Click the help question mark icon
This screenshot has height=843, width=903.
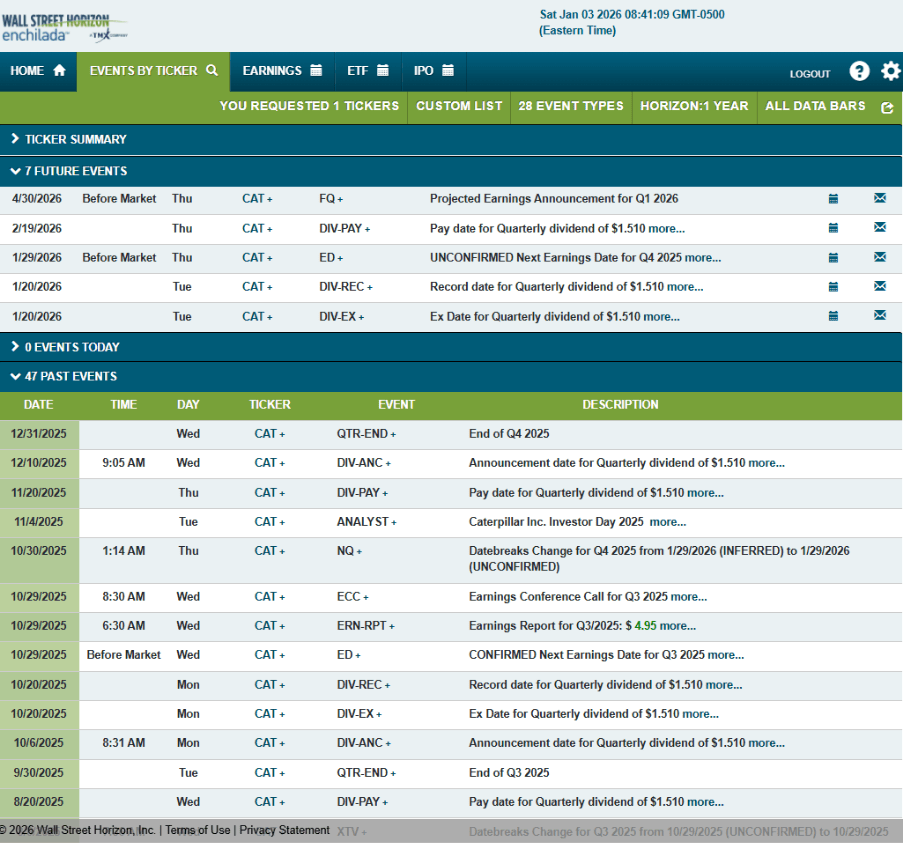(859, 71)
